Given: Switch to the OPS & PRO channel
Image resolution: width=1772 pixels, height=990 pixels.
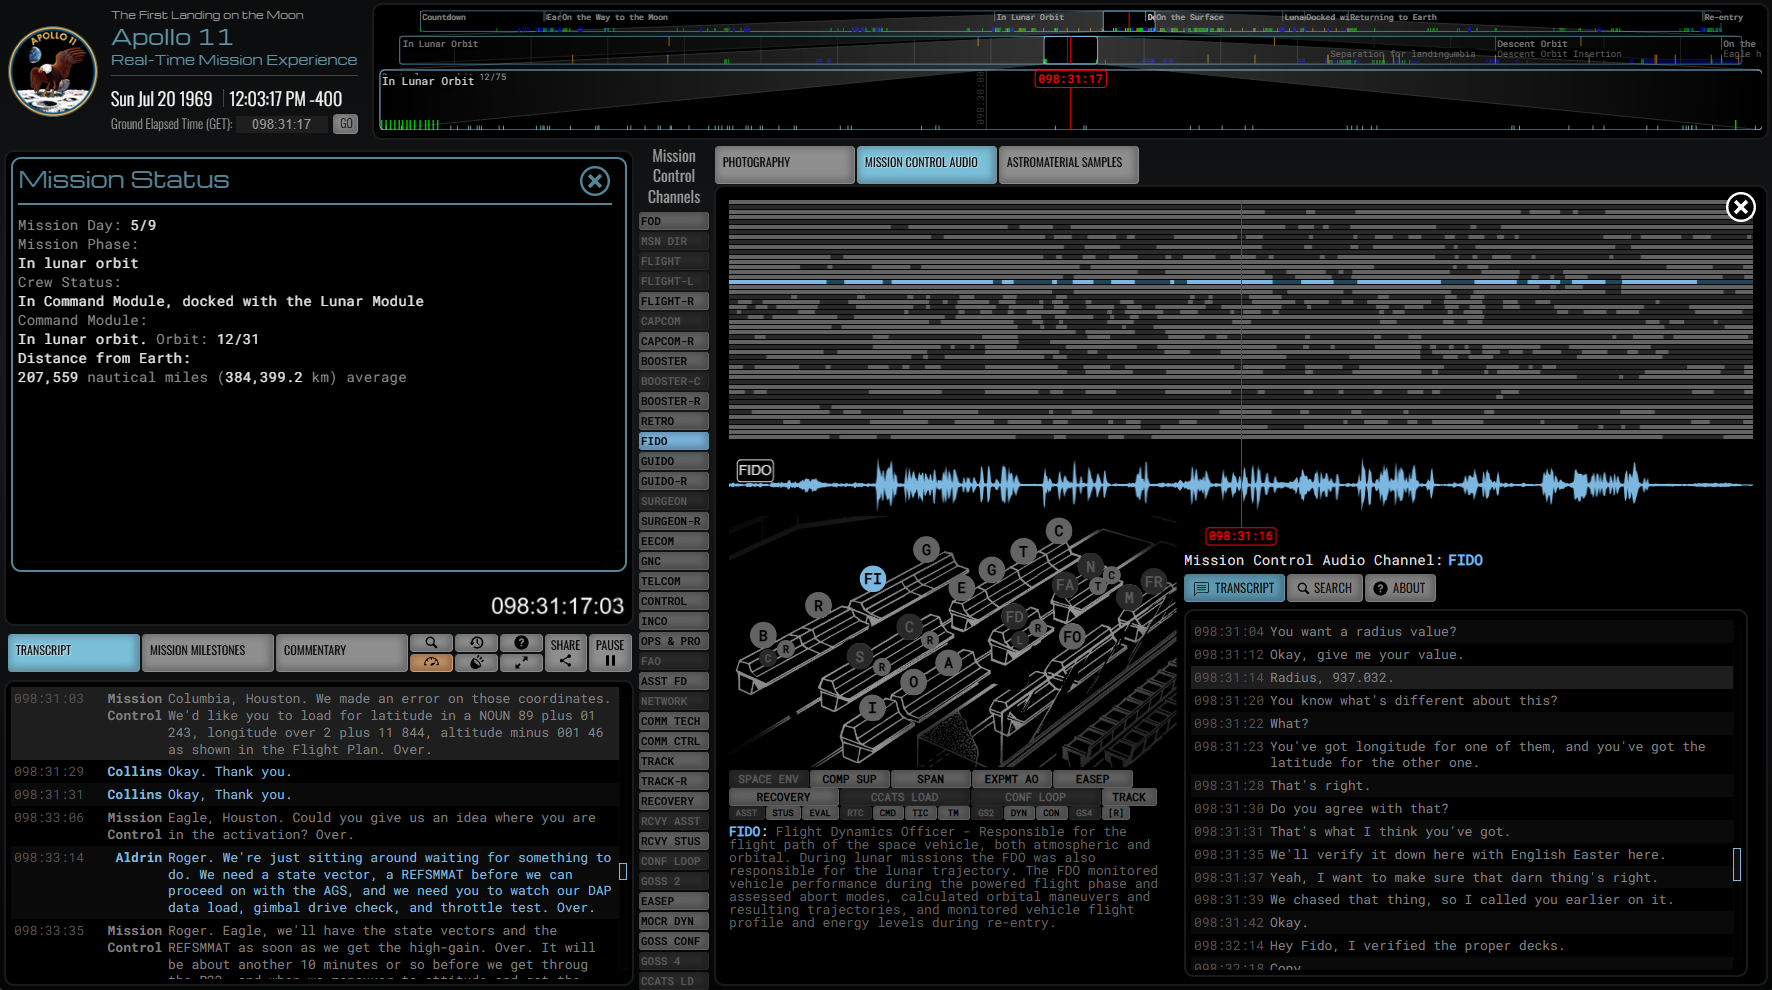Looking at the screenshot, I should [x=674, y=641].
